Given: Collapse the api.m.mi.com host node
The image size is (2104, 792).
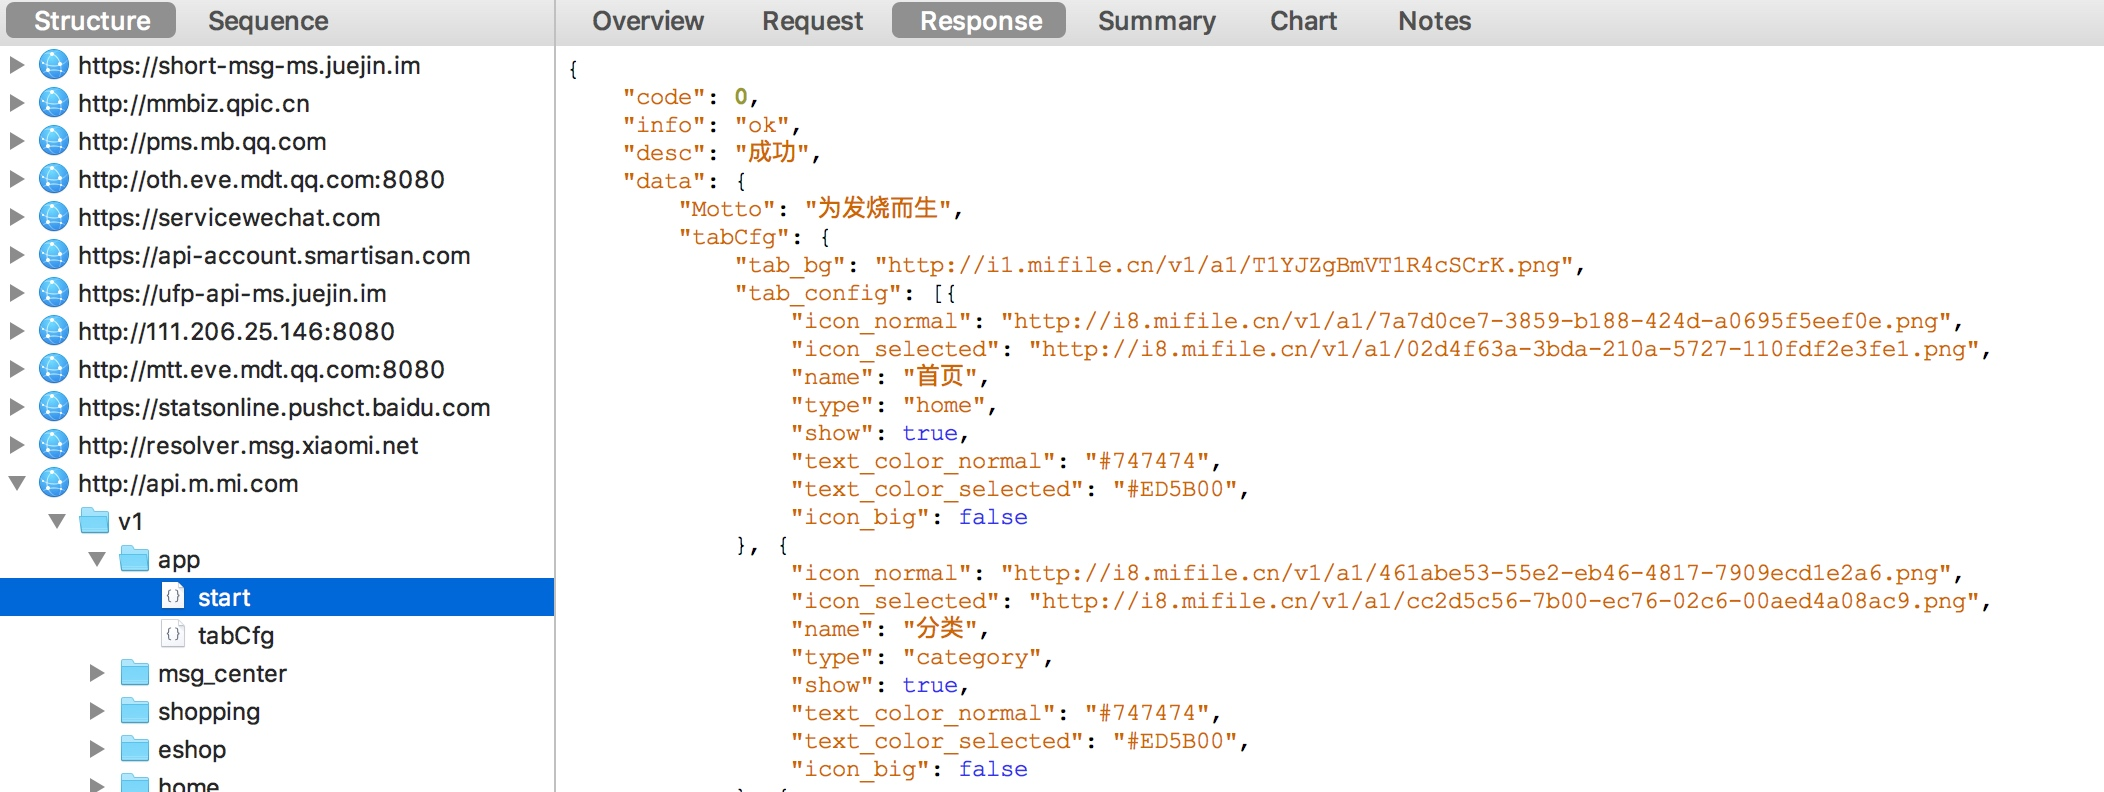Looking at the screenshot, I should tap(17, 483).
